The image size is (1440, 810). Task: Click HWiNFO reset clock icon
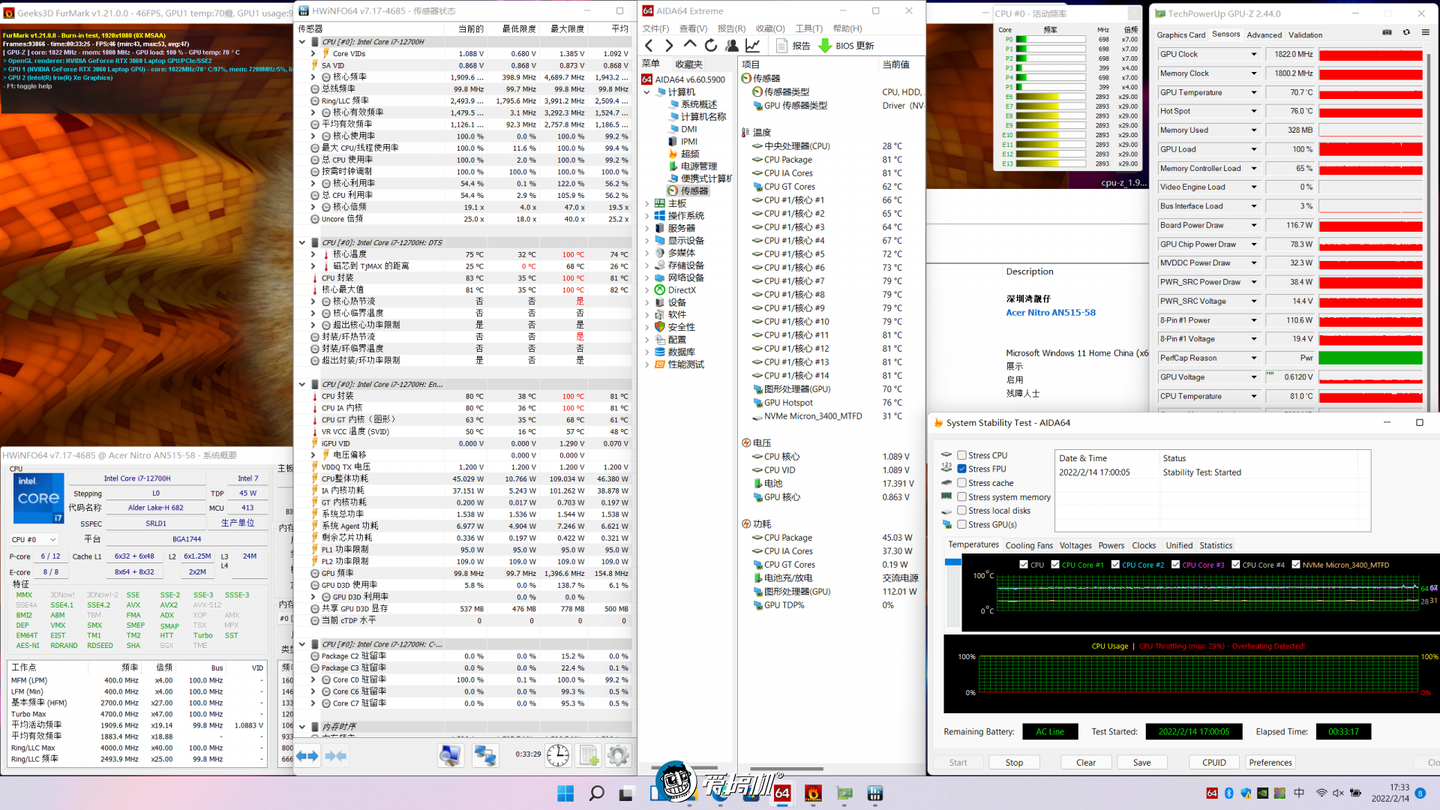pos(558,756)
